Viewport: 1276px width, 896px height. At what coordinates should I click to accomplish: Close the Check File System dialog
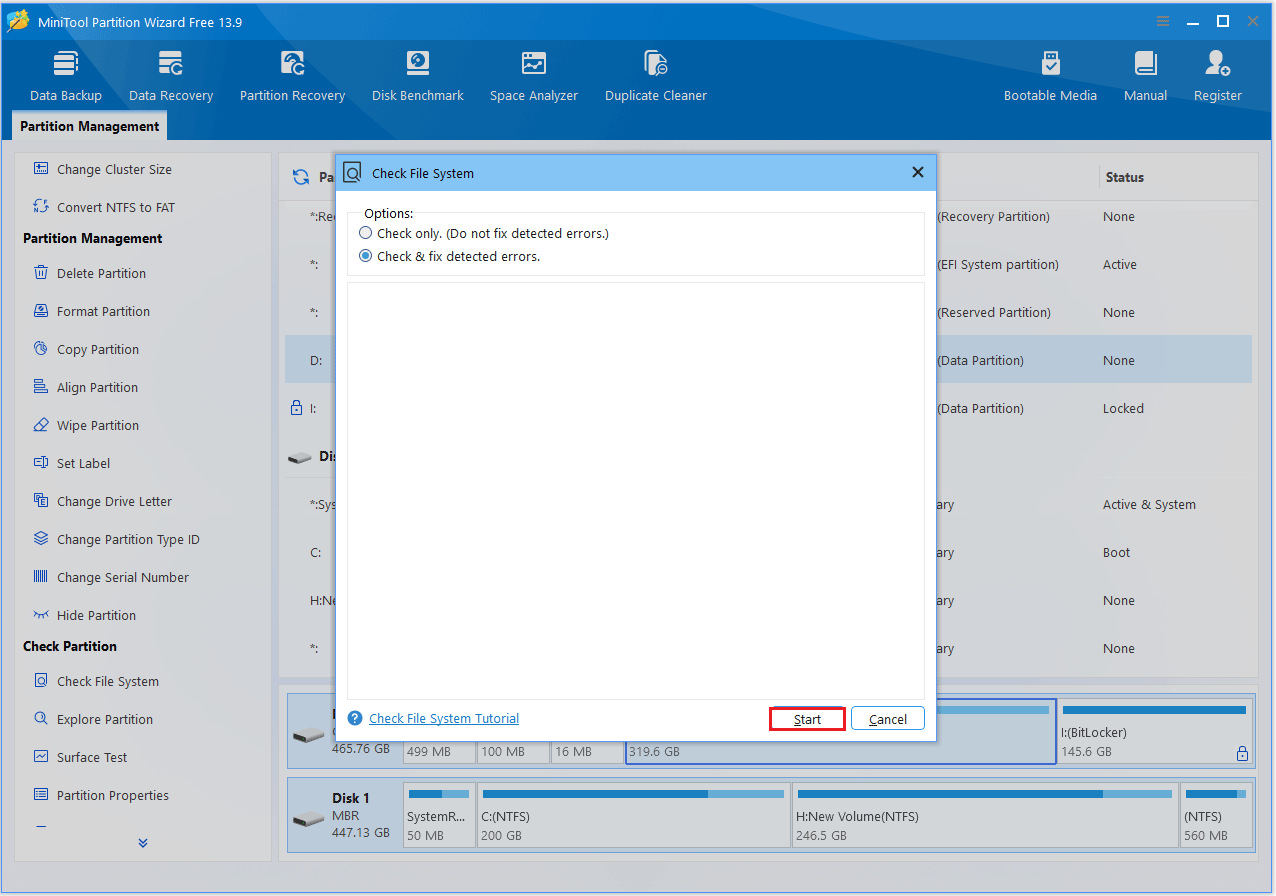pyautogui.click(x=918, y=172)
